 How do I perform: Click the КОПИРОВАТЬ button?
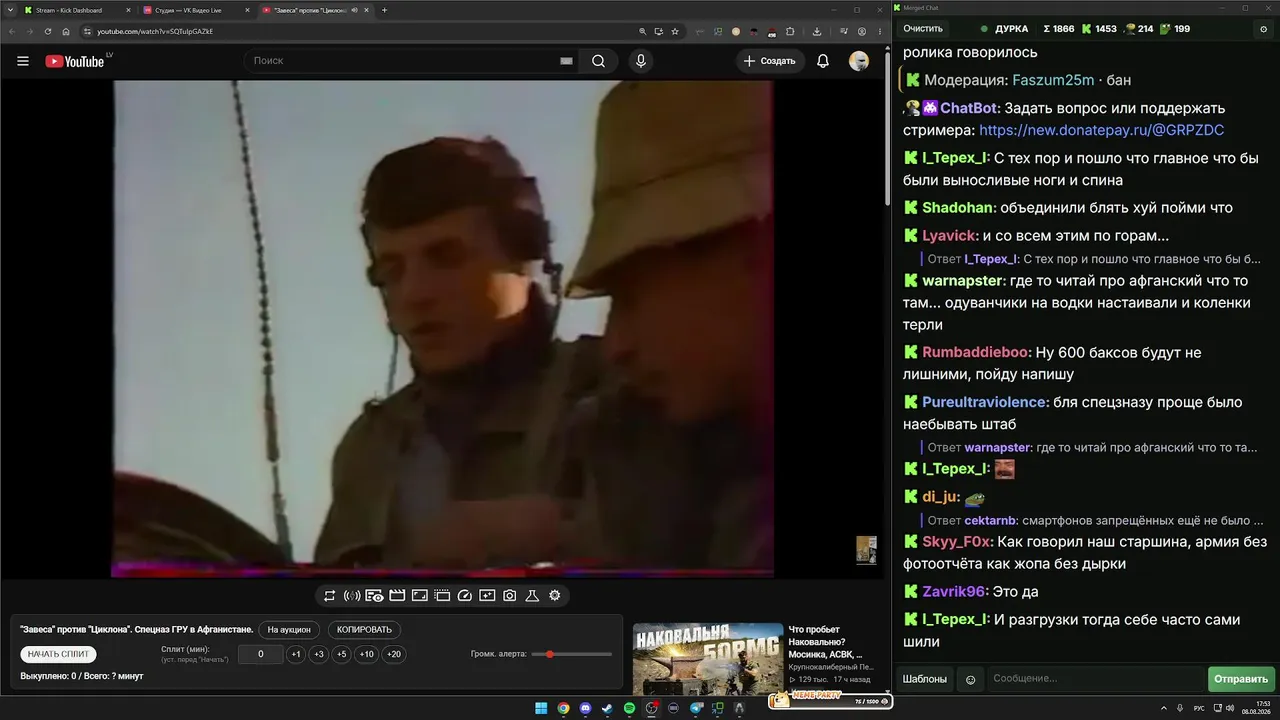(x=364, y=630)
